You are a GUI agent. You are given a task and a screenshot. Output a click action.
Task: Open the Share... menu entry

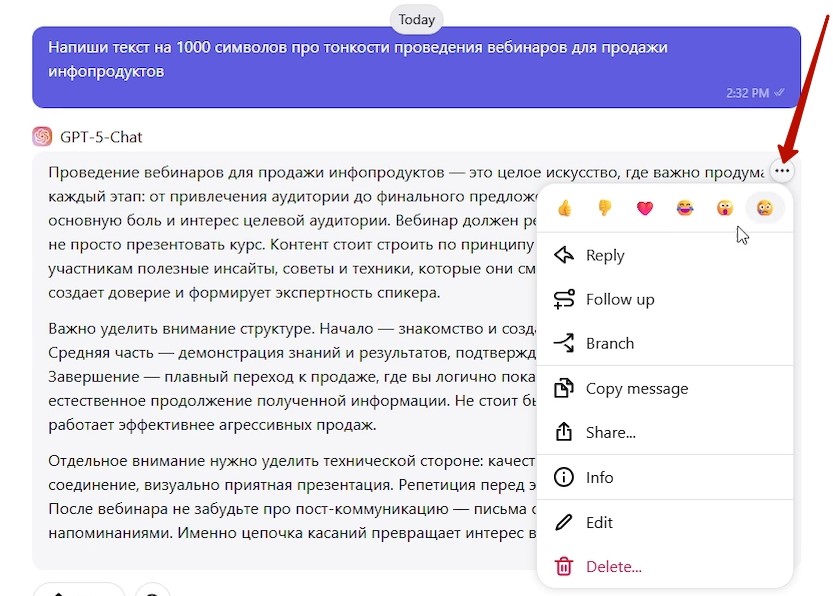point(610,432)
